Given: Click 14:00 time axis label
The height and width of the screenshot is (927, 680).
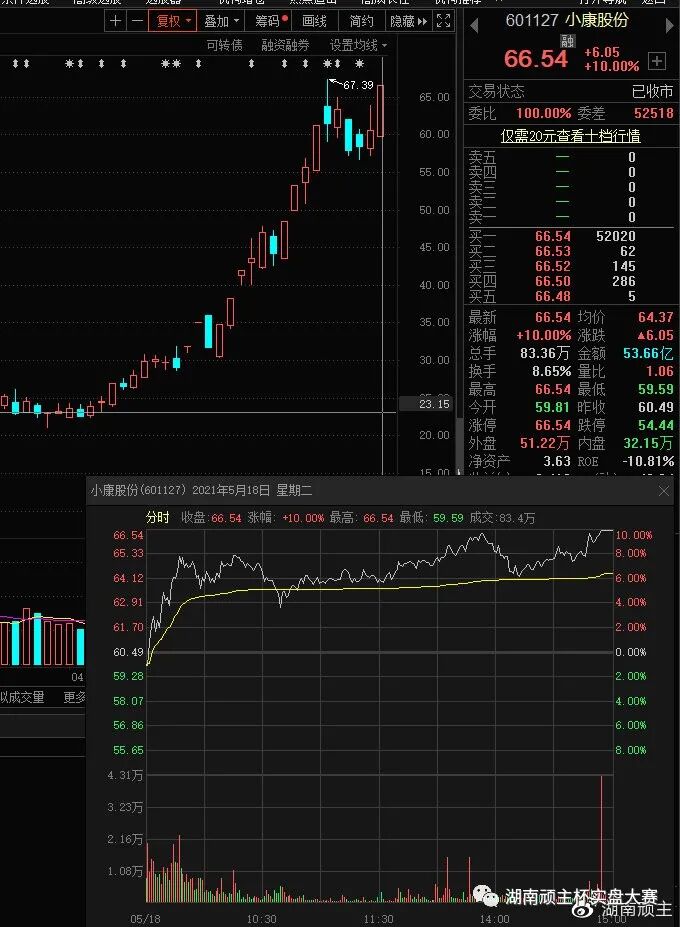Looking at the screenshot, I should click(x=494, y=919).
